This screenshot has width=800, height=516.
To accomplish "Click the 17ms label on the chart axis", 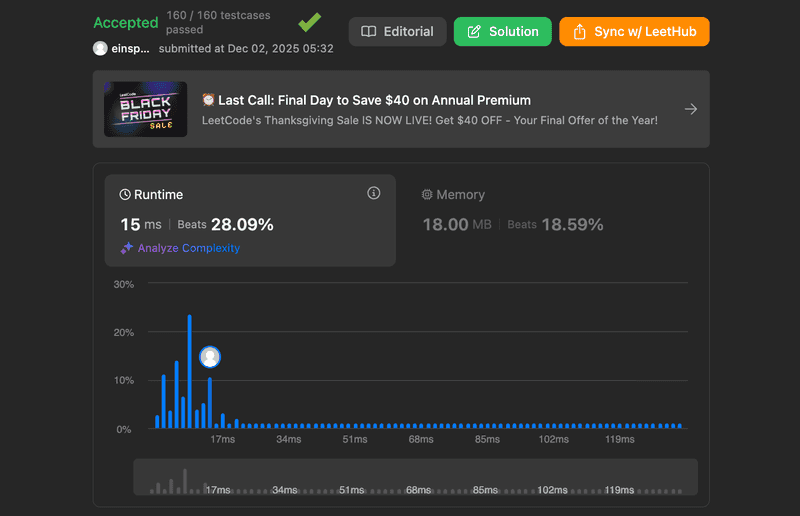I will (x=222, y=439).
